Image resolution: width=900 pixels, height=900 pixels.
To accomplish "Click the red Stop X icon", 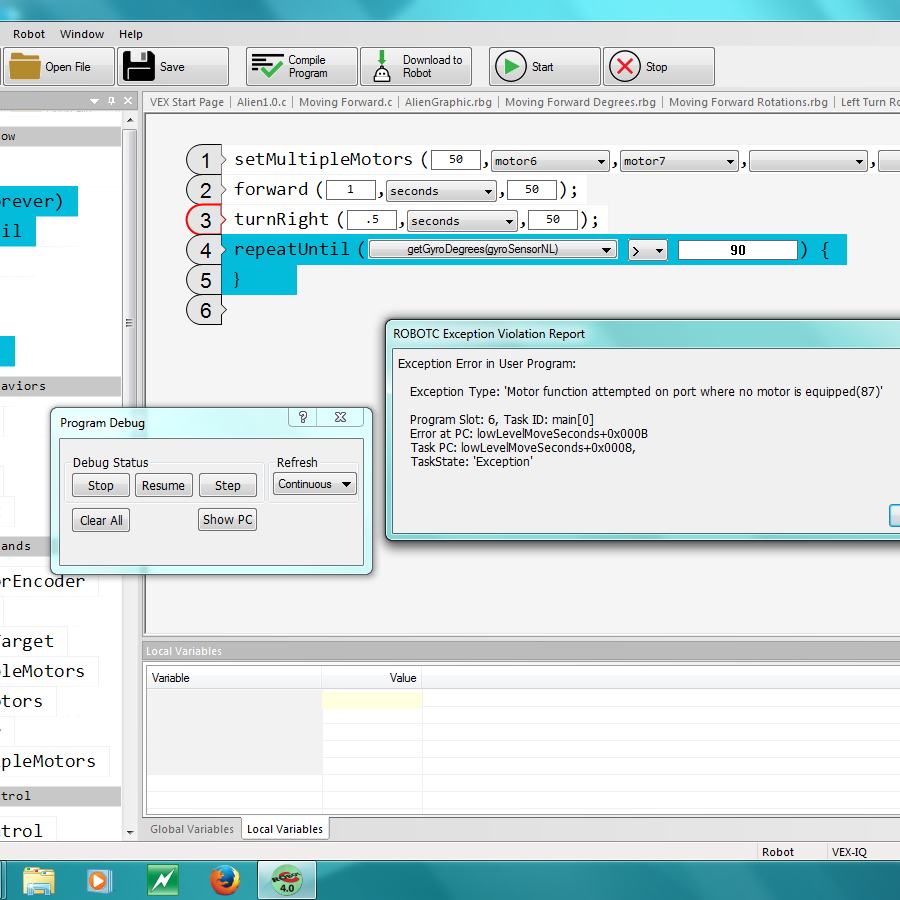I will click(624, 67).
